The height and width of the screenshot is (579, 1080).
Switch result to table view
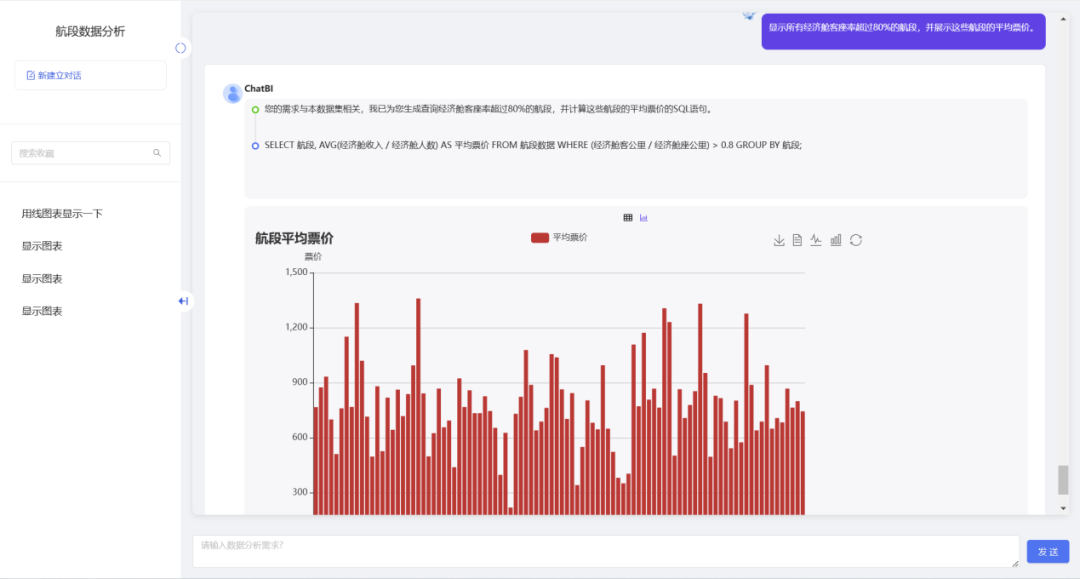click(x=628, y=217)
